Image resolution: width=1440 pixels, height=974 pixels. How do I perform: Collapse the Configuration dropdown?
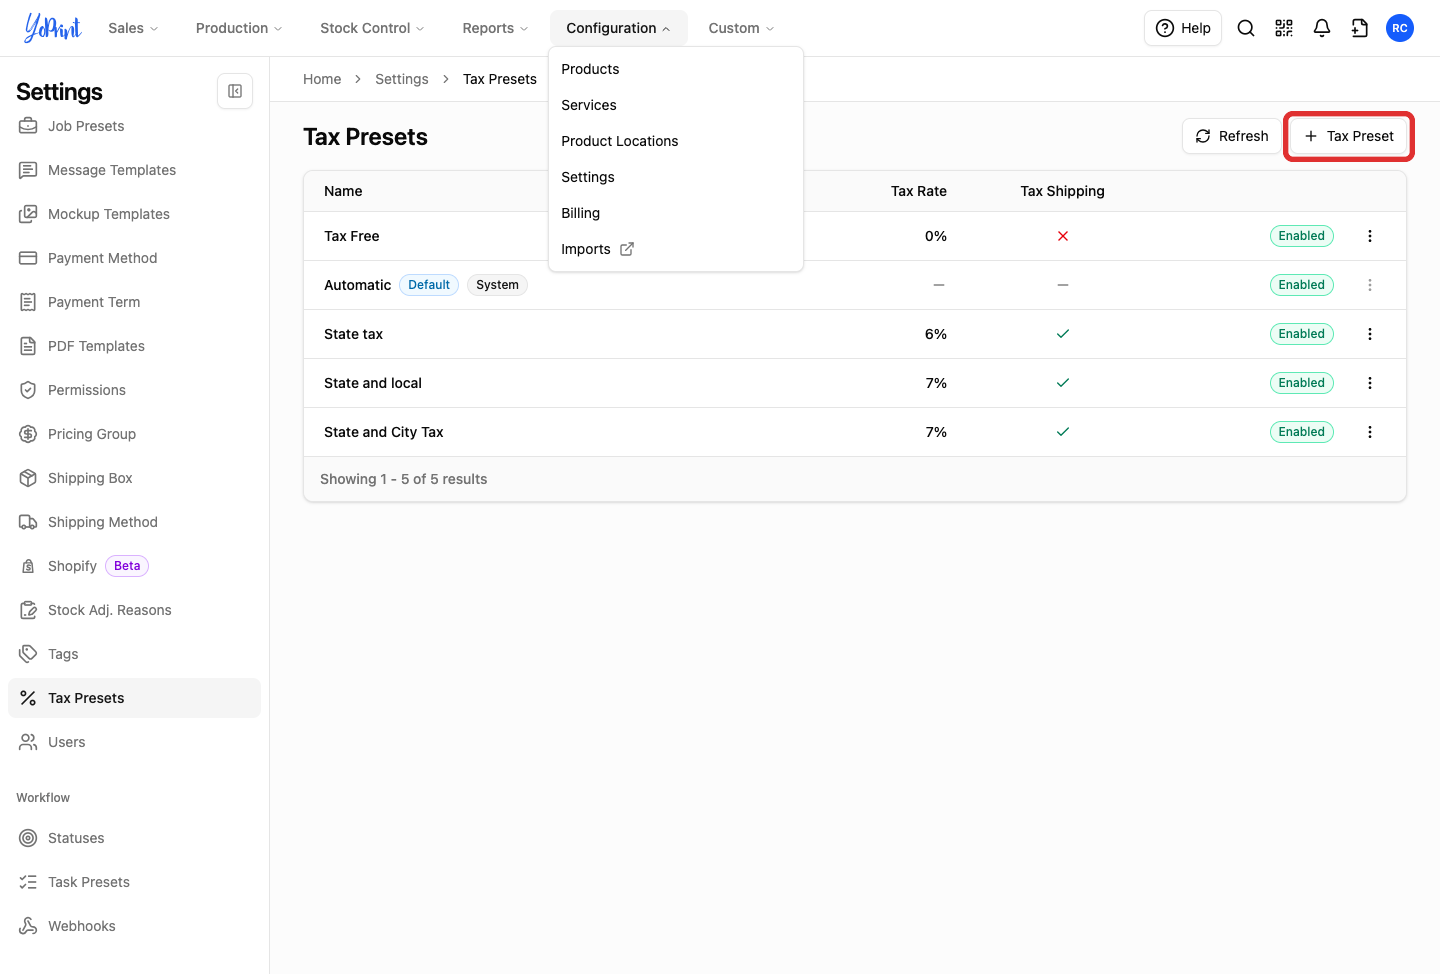coord(618,28)
